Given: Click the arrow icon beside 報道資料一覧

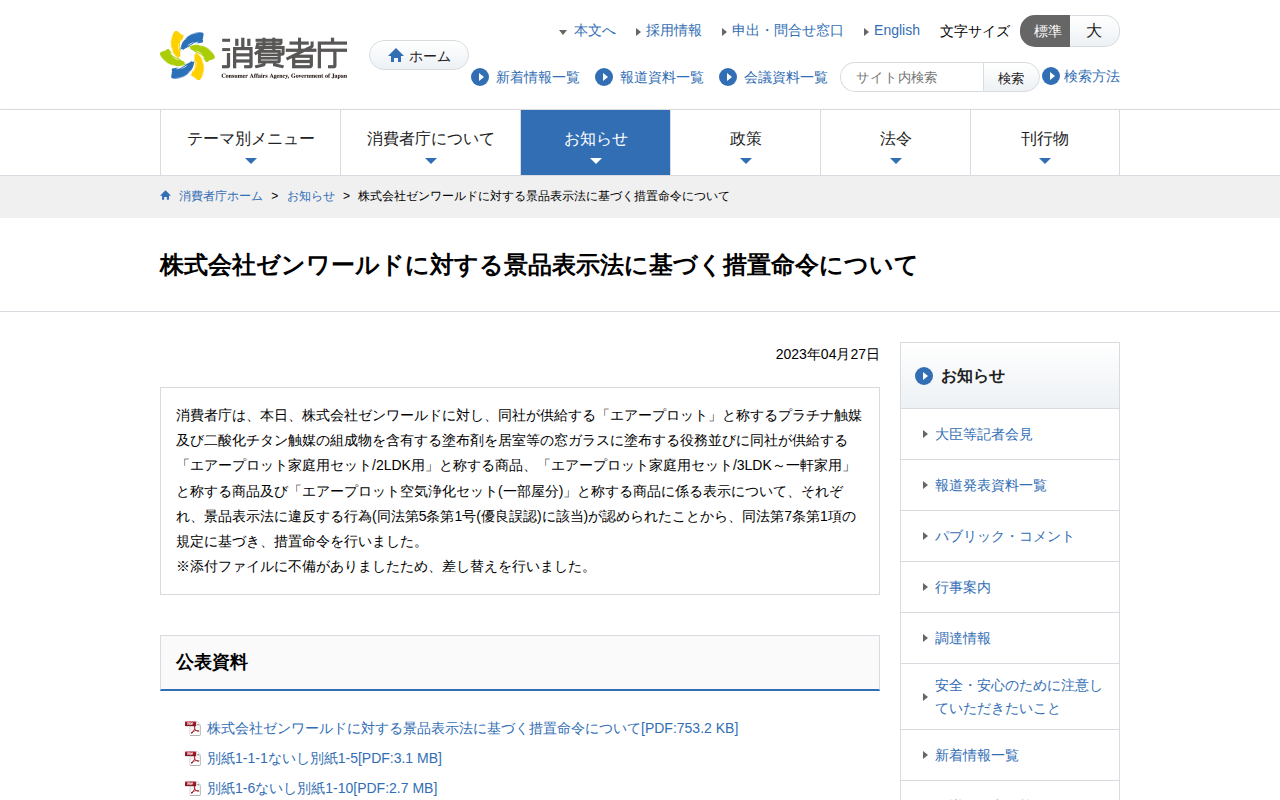Looking at the screenshot, I should coord(604,77).
